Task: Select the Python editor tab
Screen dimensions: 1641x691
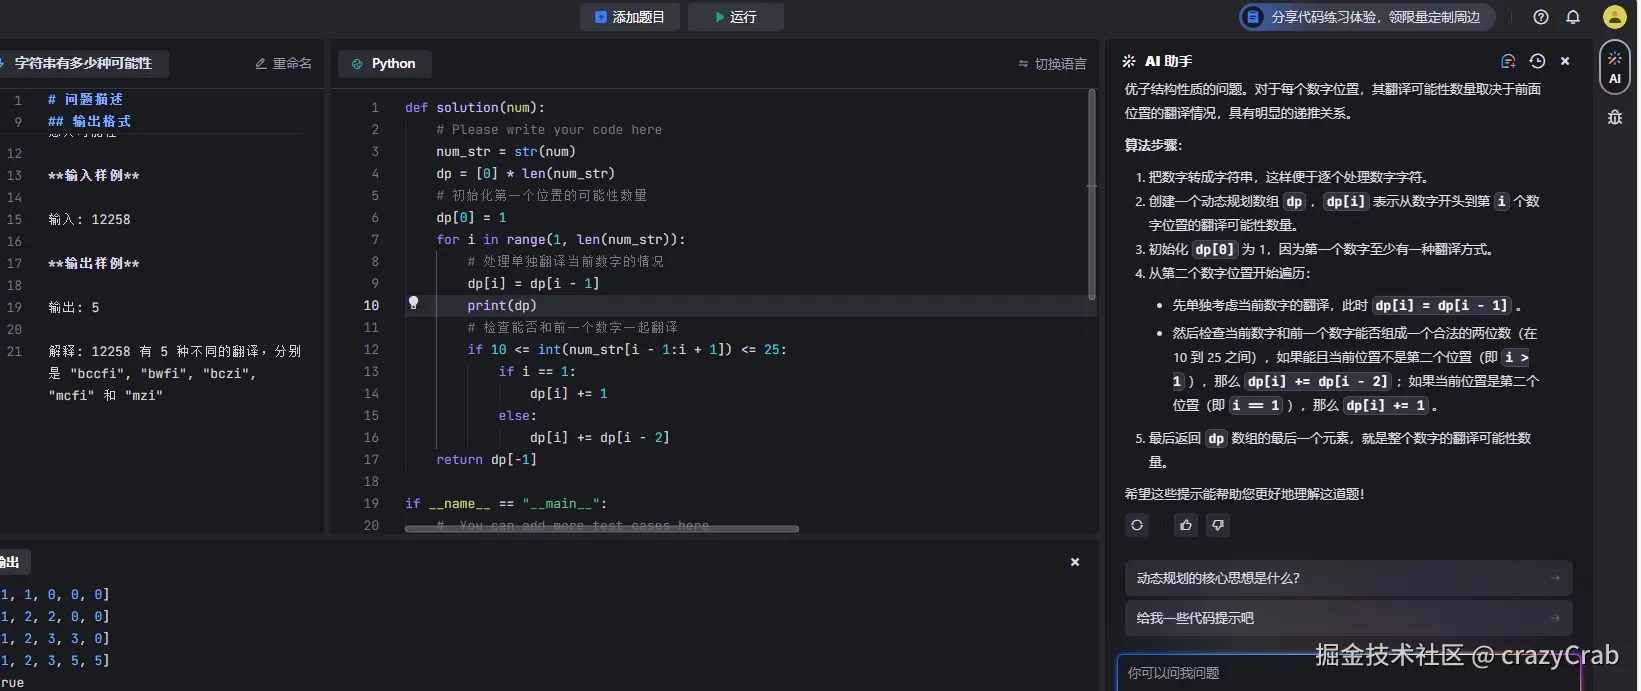Action: coord(384,63)
